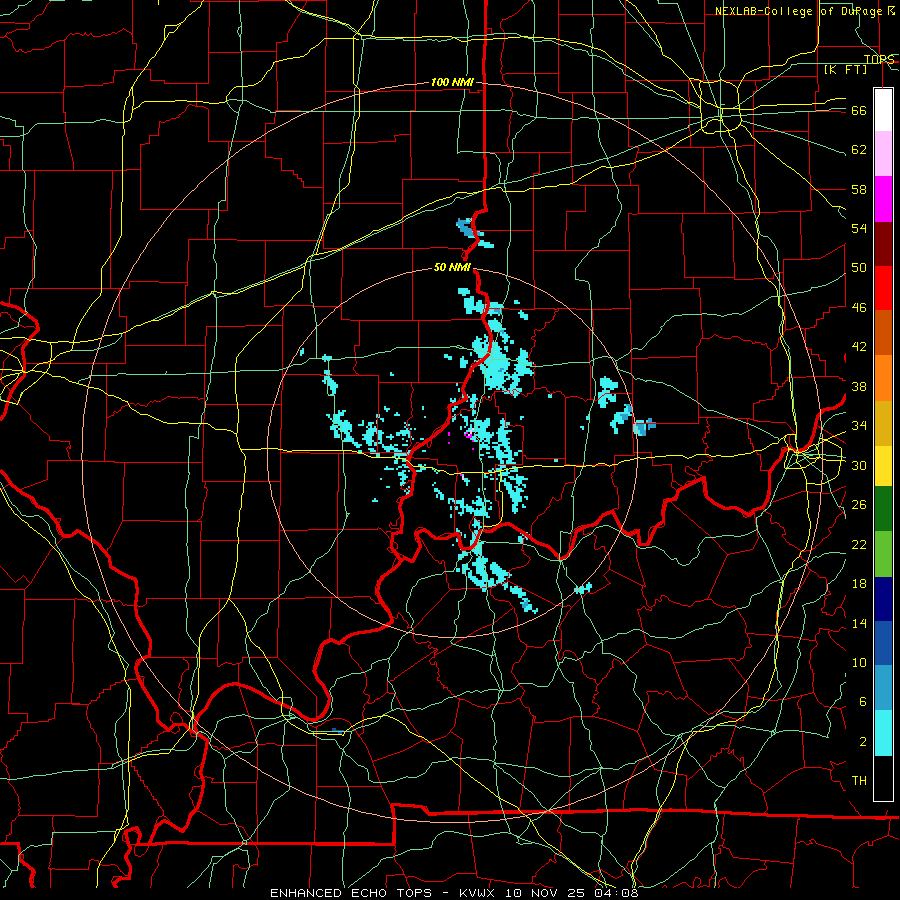Select the 26 scale label
Image resolution: width=900 pixels, height=900 pixels.
click(859, 505)
